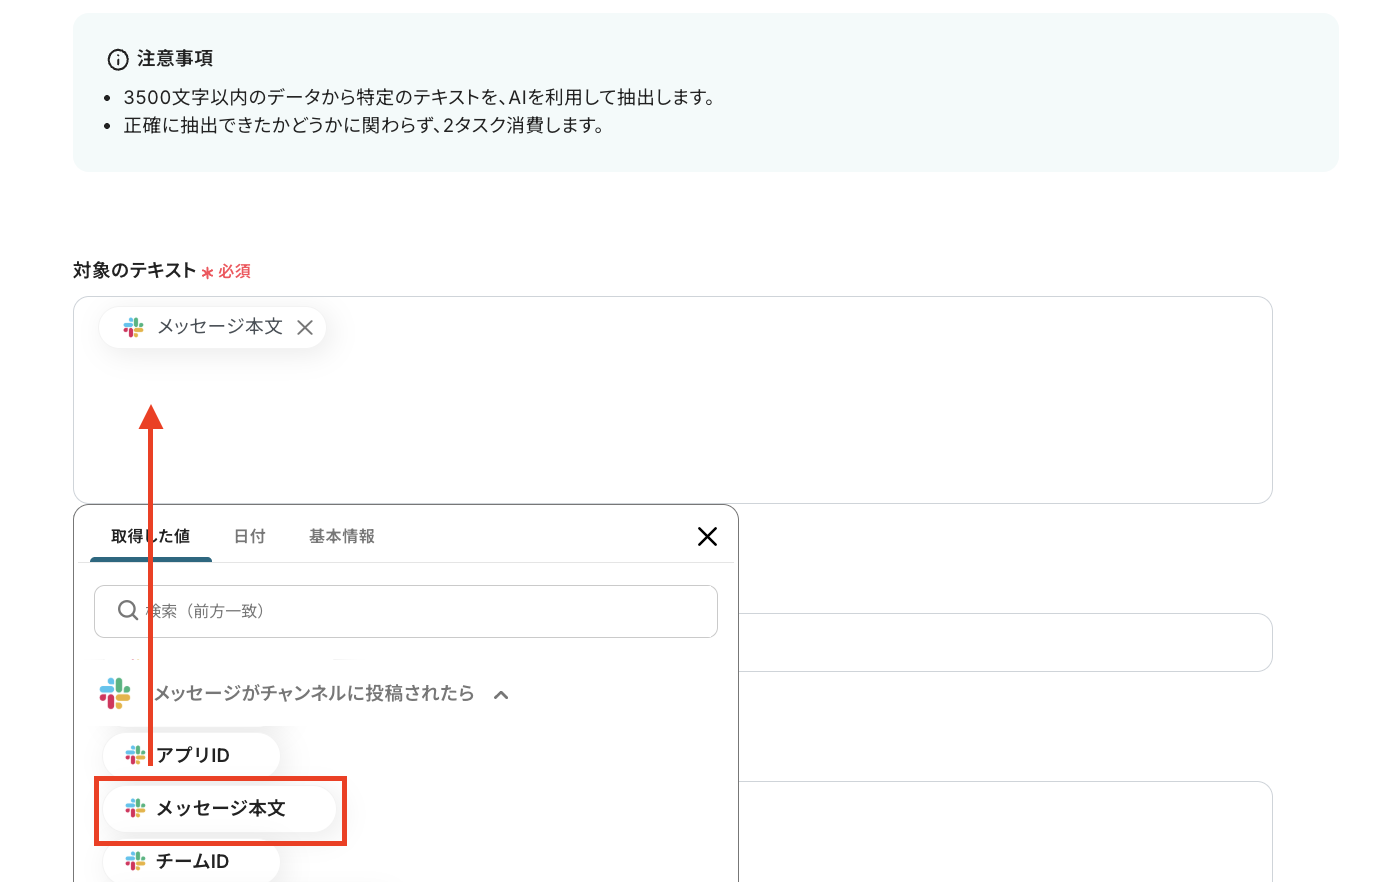Image resolution: width=1384 pixels, height=882 pixels.
Task: Click the magnifier icon in the search box
Action: 128,610
